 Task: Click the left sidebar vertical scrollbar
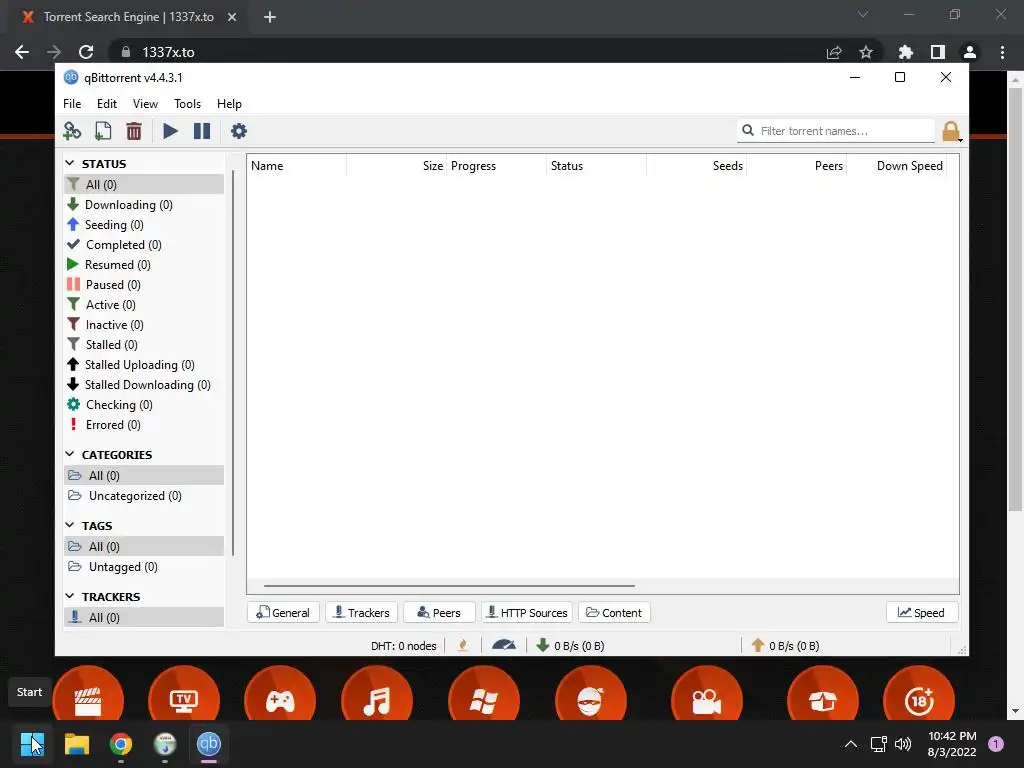click(x=232, y=362)
